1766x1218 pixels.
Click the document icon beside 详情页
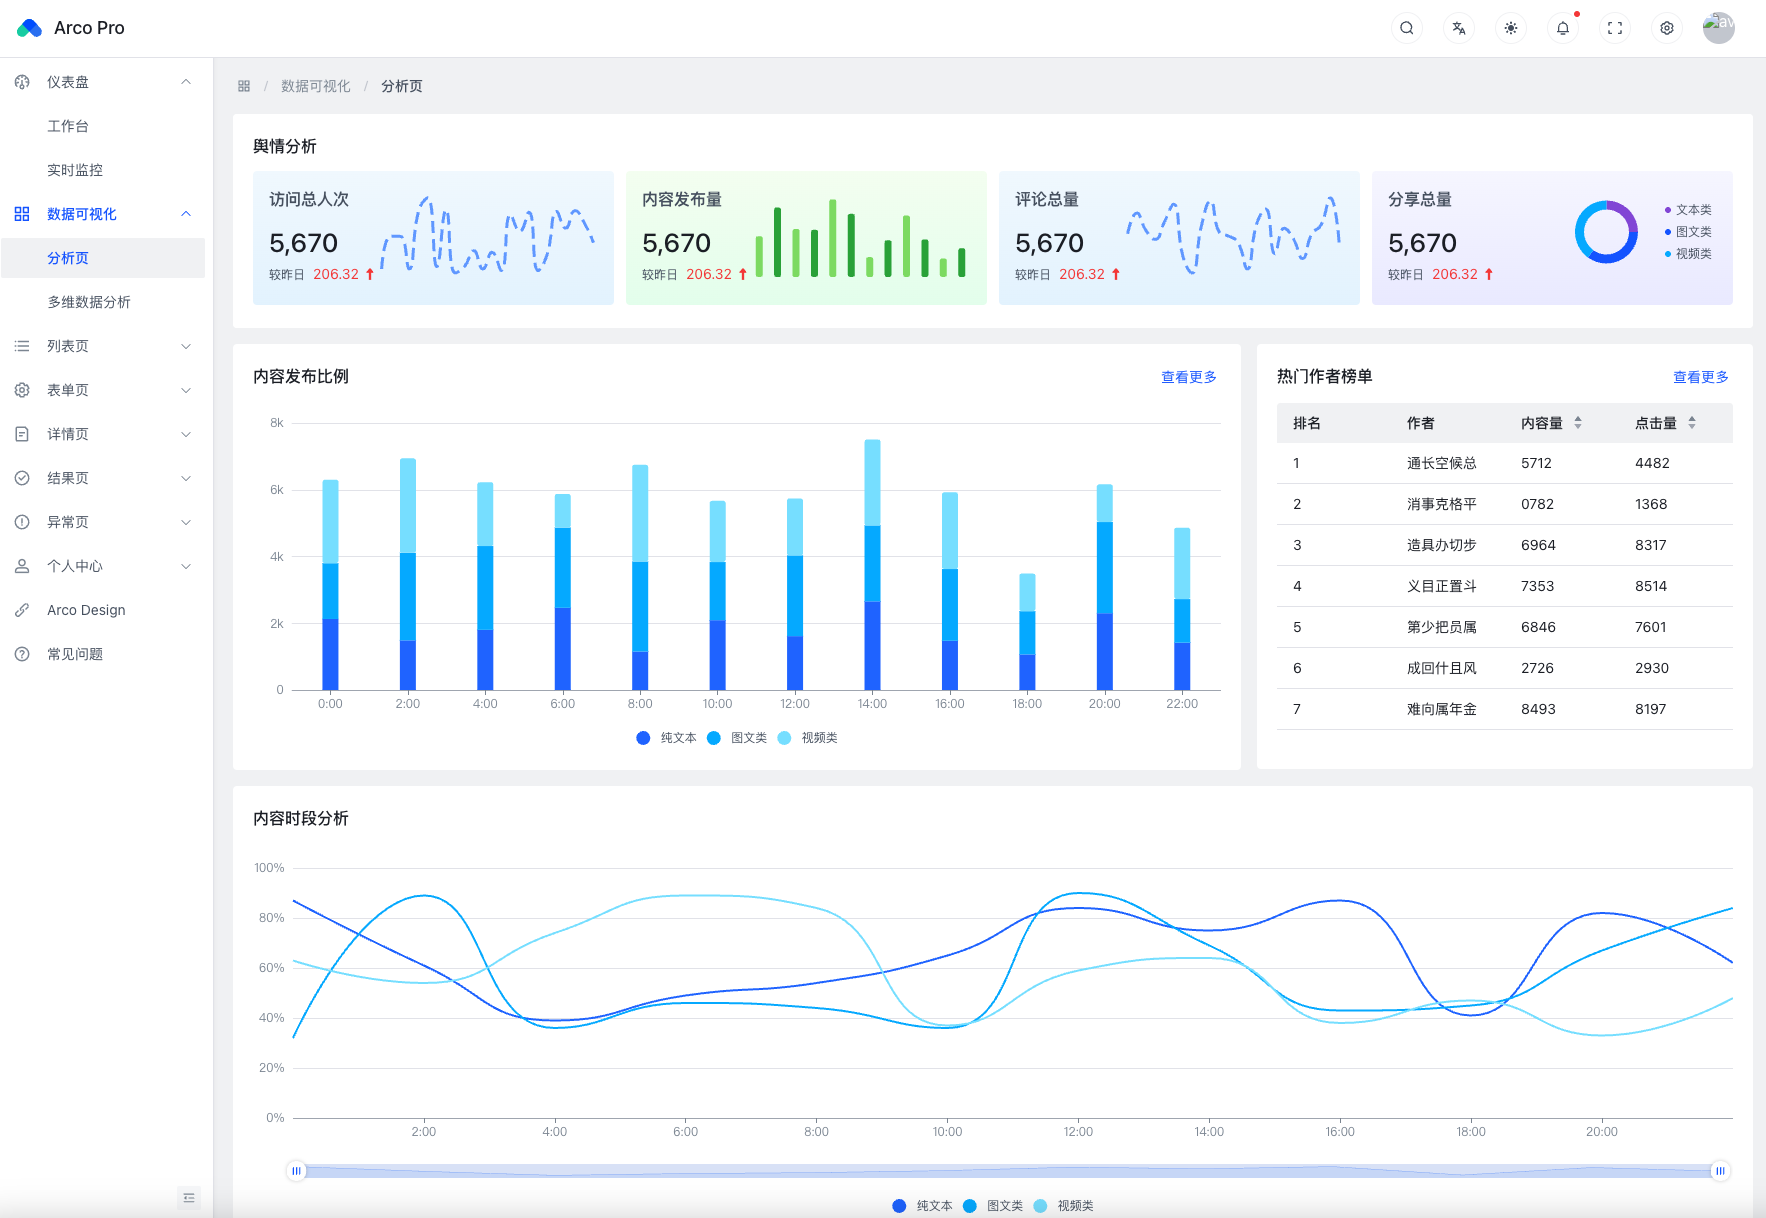point(22,434)
